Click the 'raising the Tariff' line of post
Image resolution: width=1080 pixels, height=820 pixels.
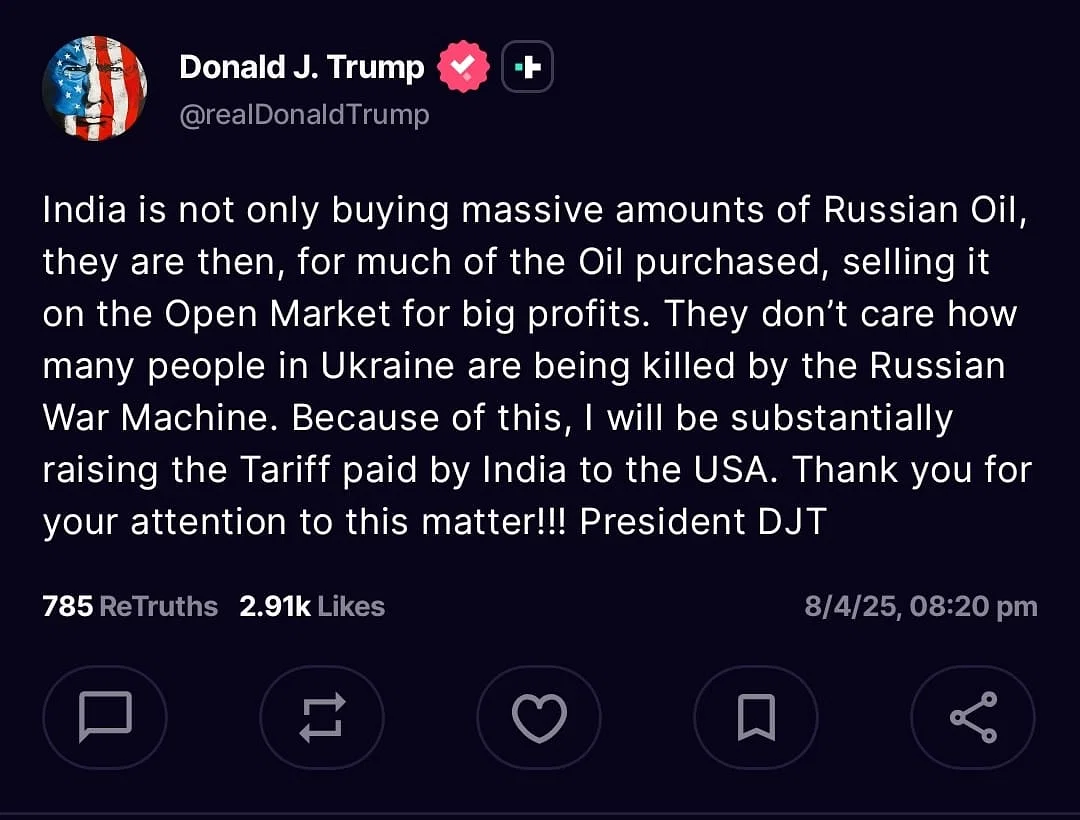click(x=535, y=470)
